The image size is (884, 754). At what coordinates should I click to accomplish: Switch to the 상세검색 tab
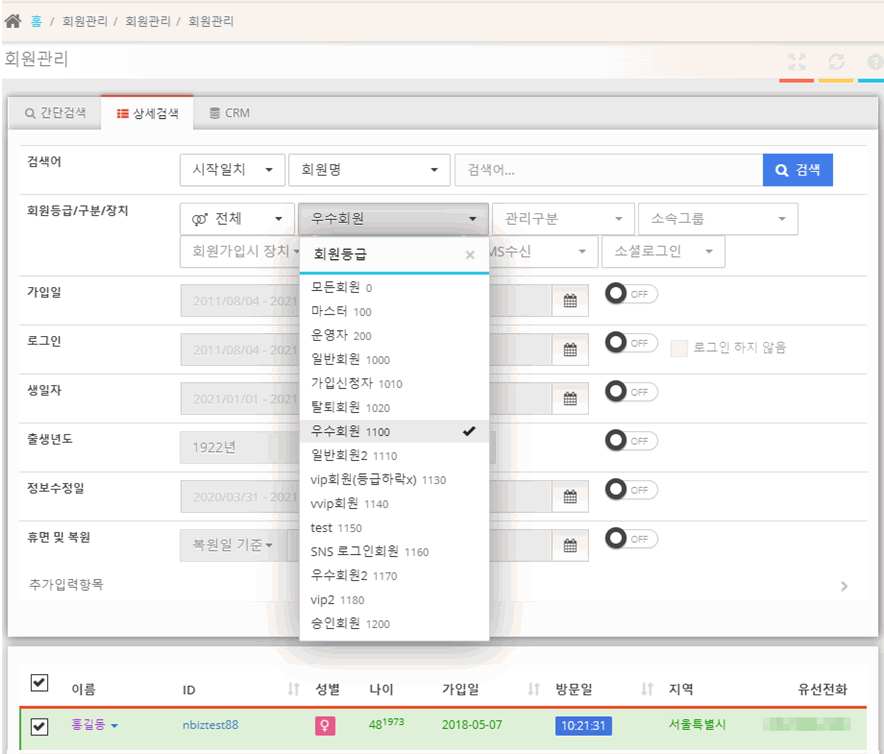coord(147,113)
